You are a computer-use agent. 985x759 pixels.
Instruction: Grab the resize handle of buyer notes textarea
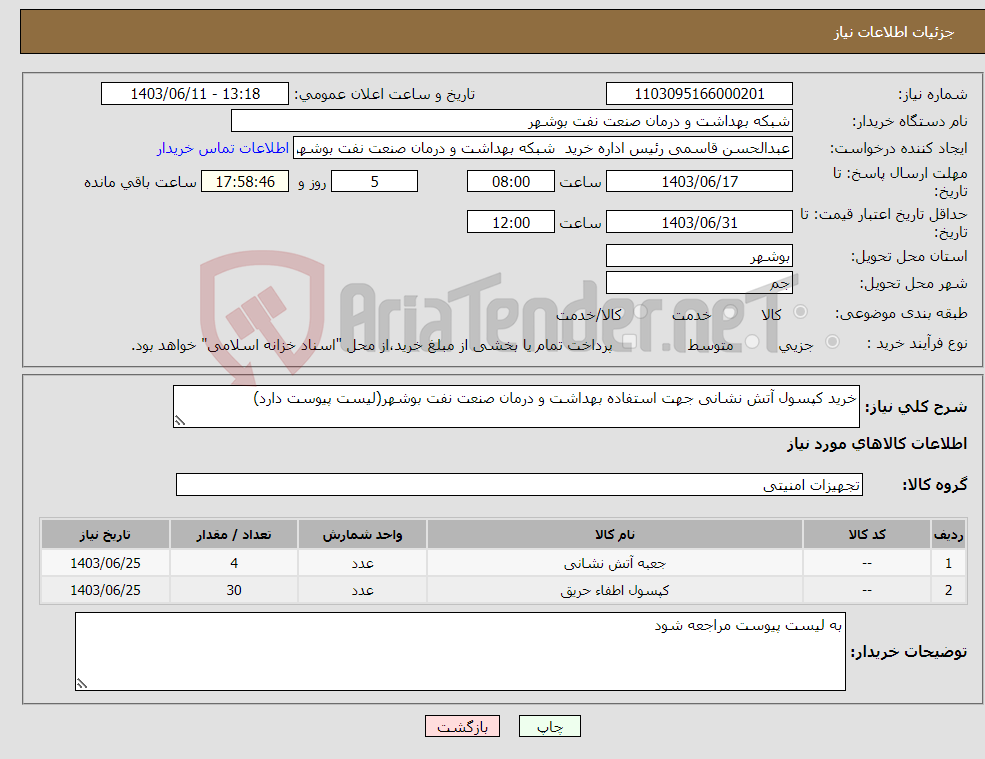[x=82, y=684]
